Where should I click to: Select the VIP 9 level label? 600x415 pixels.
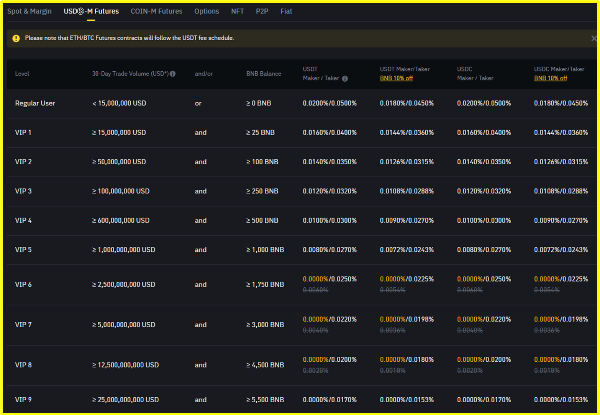click(x=23, y=400)
